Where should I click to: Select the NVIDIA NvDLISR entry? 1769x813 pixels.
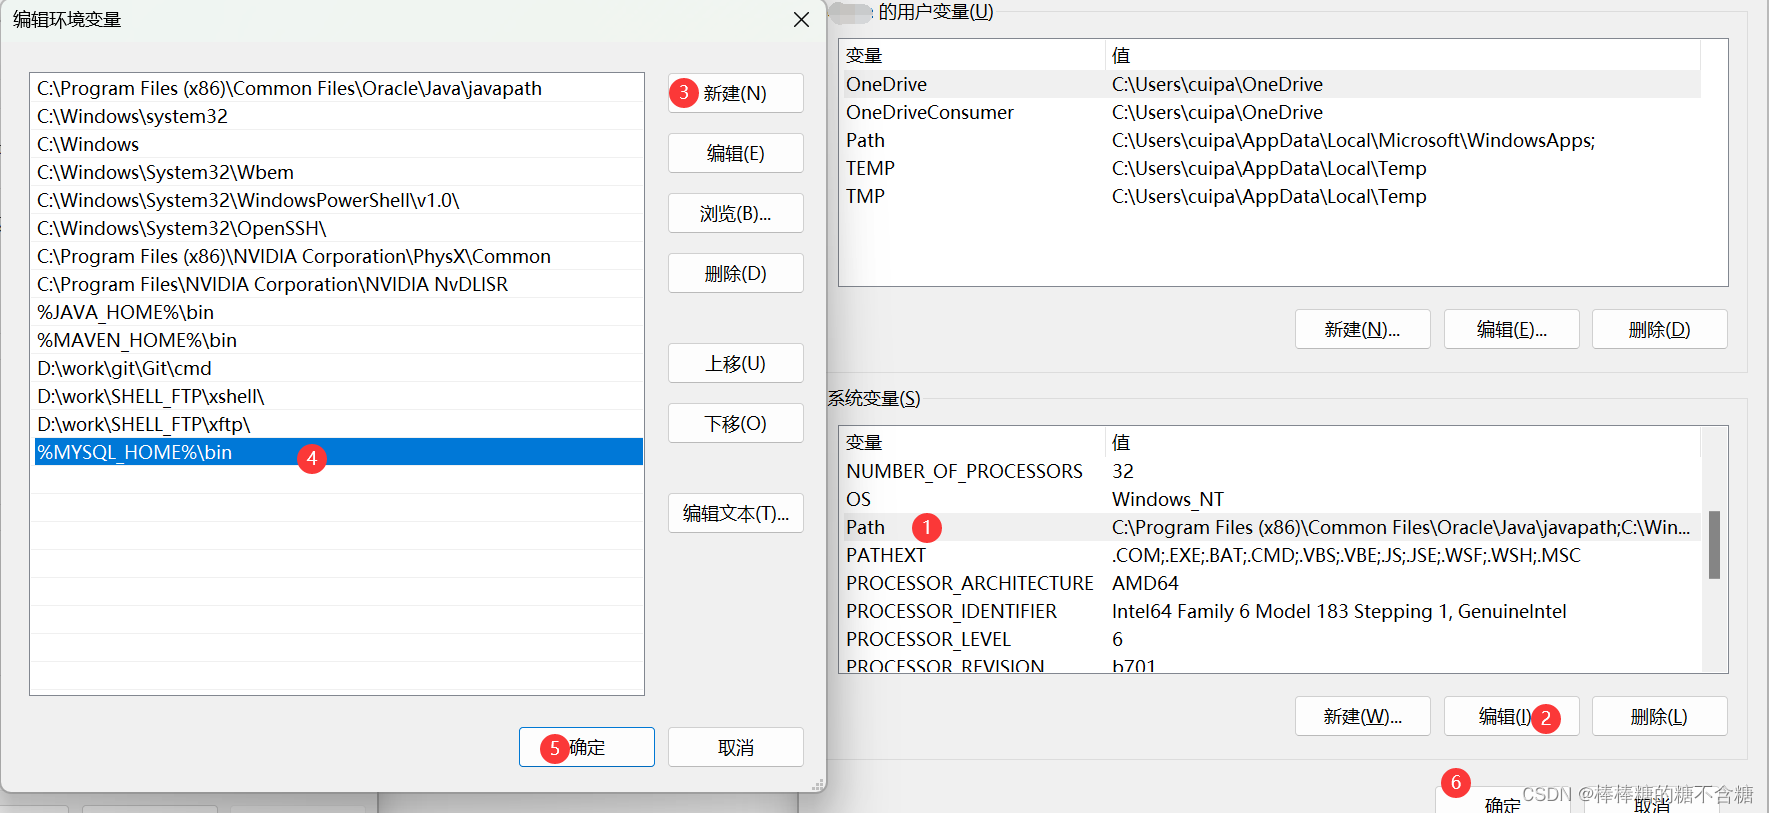coord(338,284)
